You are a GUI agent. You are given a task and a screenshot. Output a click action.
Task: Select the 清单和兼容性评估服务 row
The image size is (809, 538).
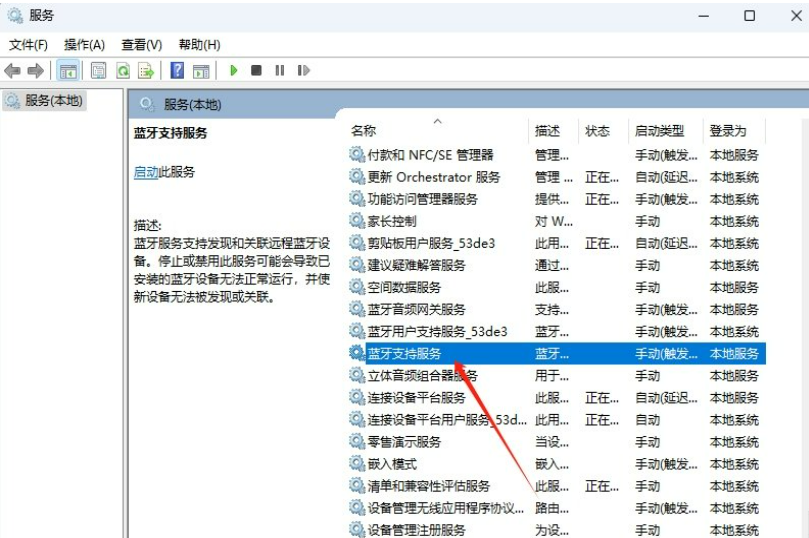point(556,486)
